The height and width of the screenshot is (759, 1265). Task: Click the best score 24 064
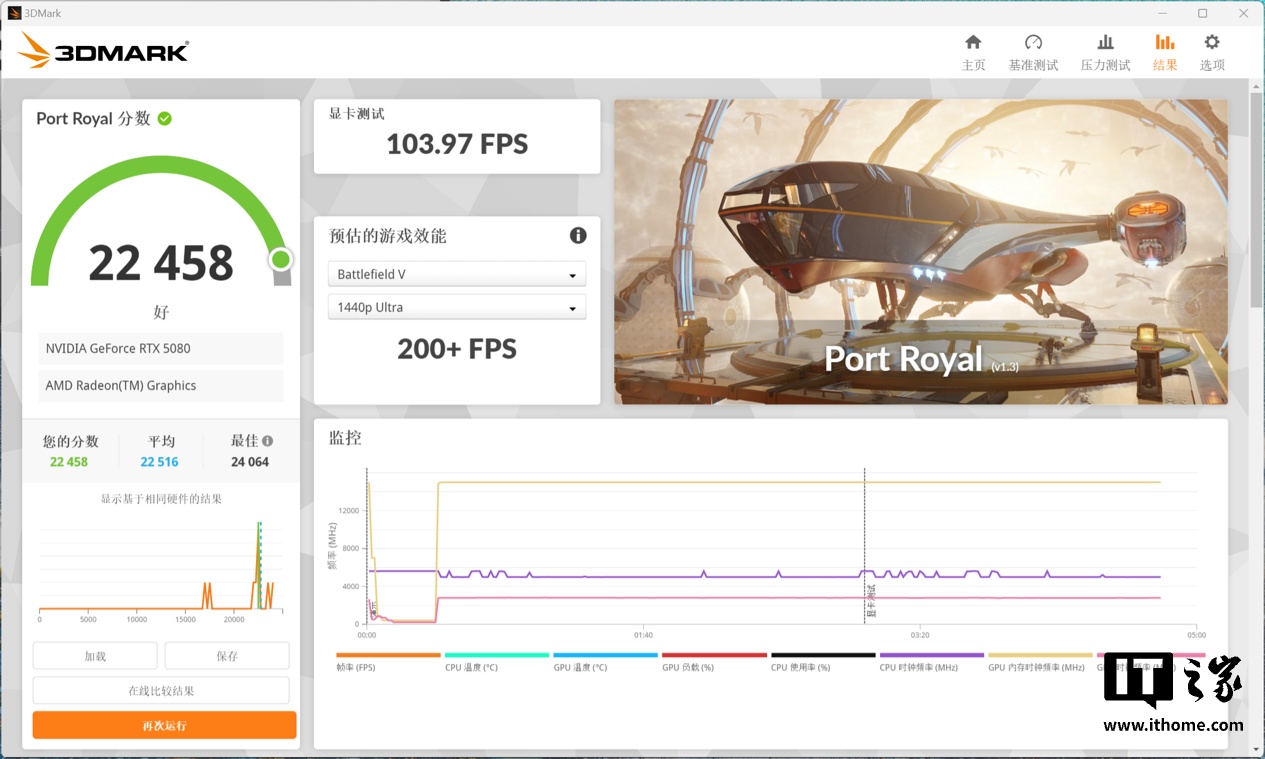pyautogui.click(x=250, y=462)
